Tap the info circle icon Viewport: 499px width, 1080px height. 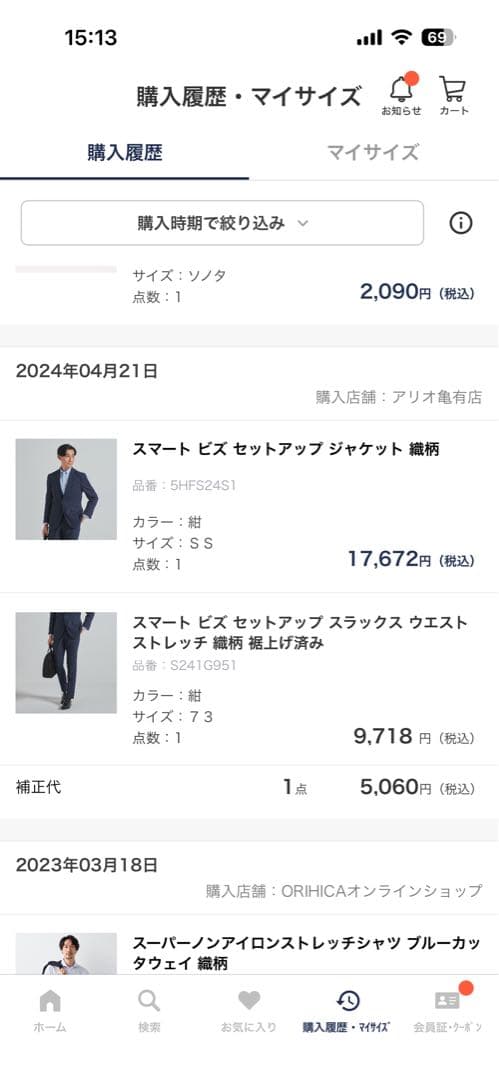460,222
